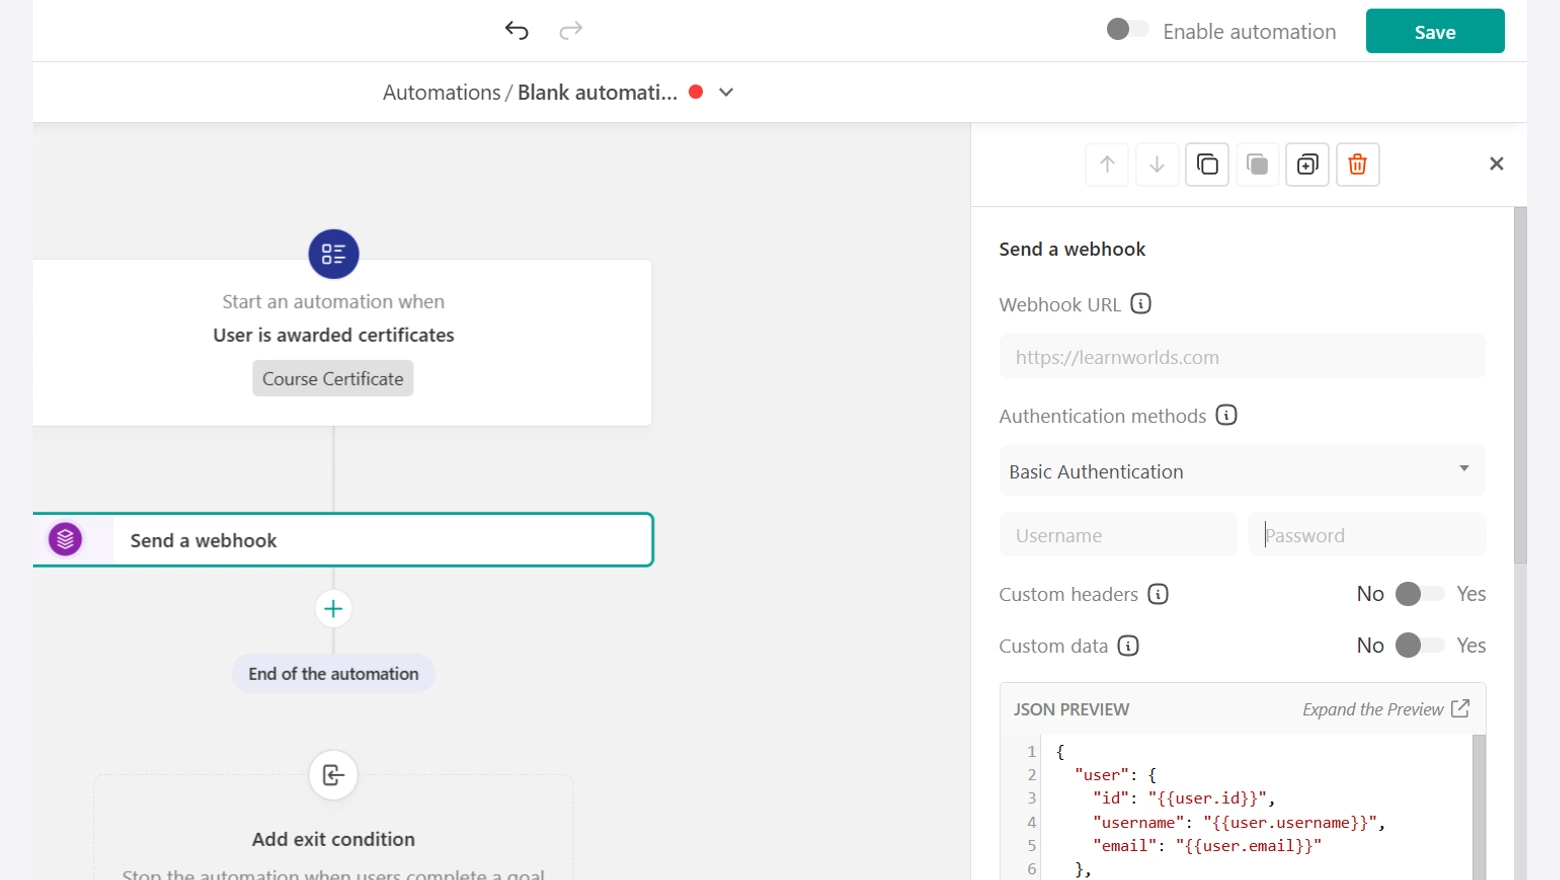
Task: Click the paste action icon
Action: point(1257,164)
